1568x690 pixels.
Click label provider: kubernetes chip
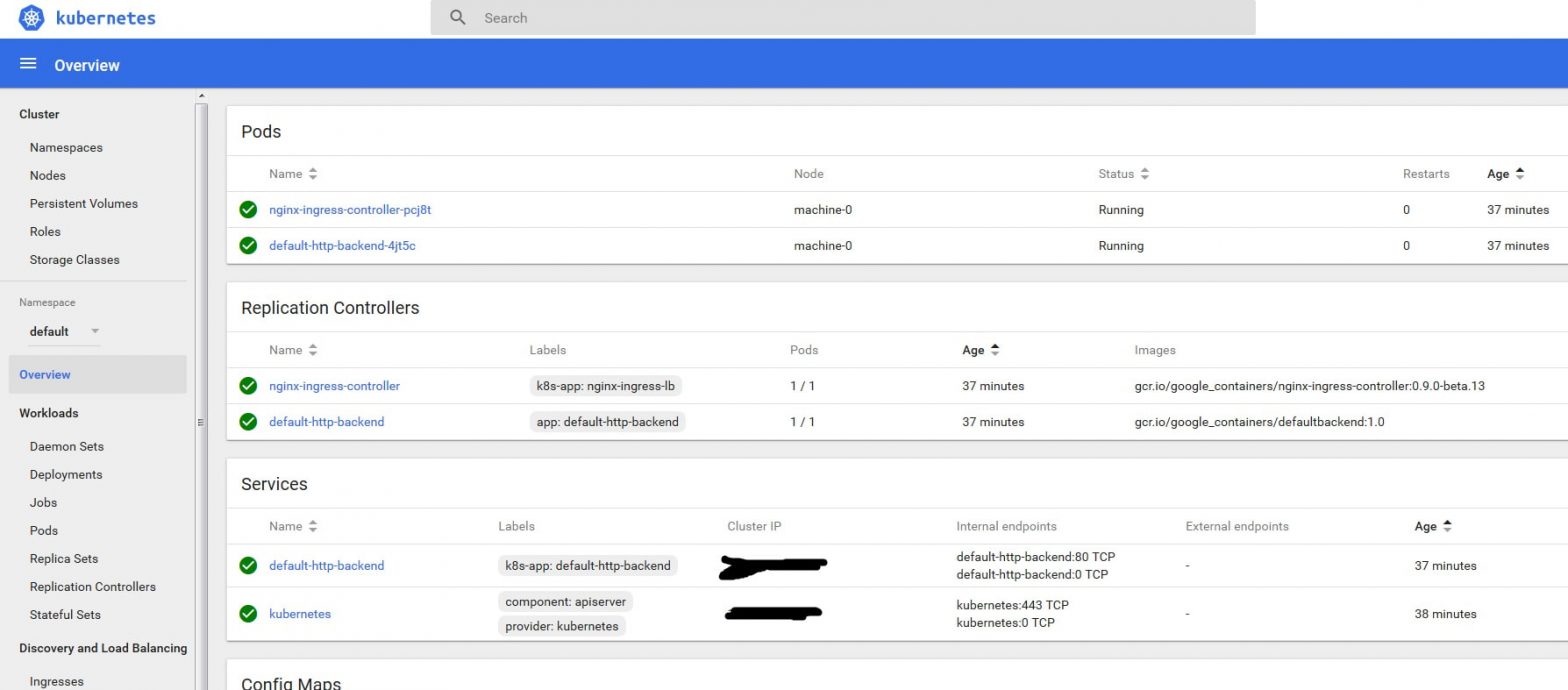[x=562, y=626]
